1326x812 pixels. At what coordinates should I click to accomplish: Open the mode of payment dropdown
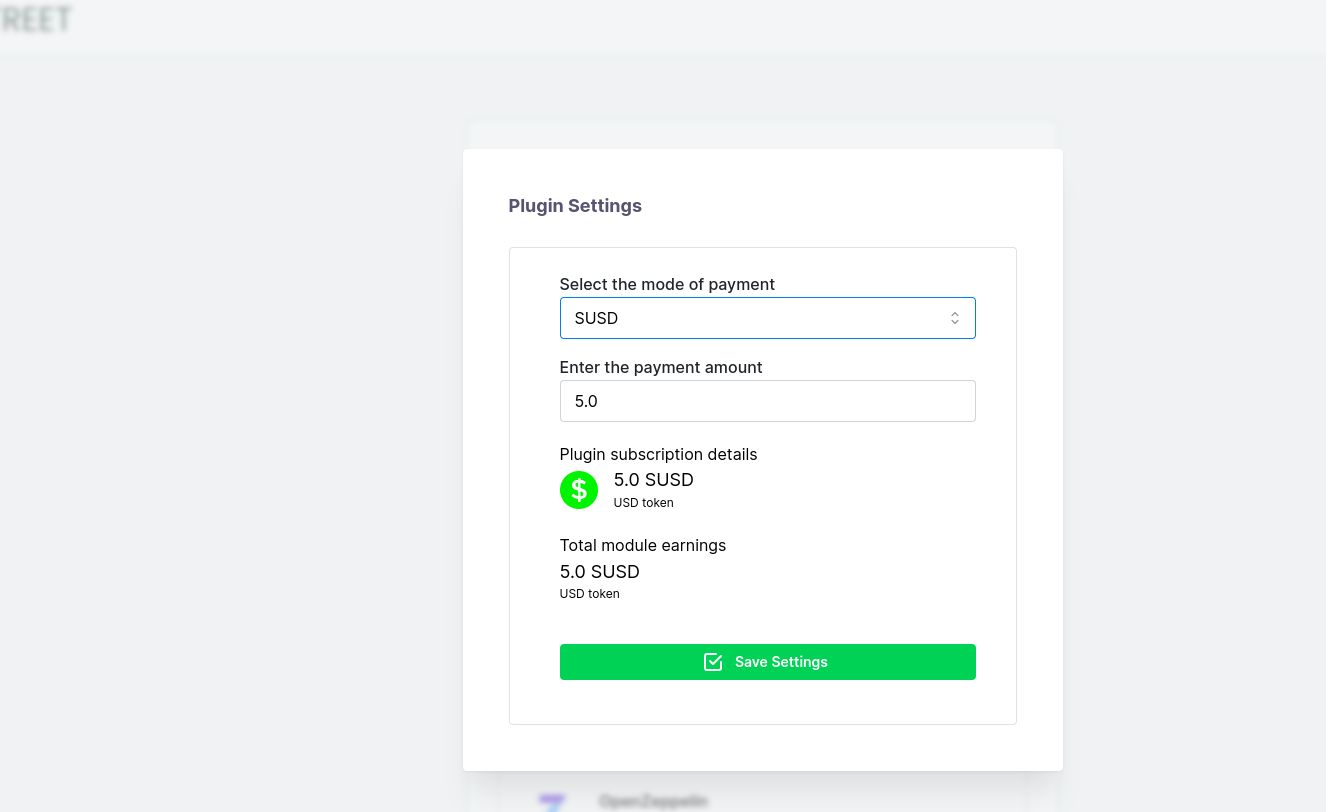[x=767, y=318]
